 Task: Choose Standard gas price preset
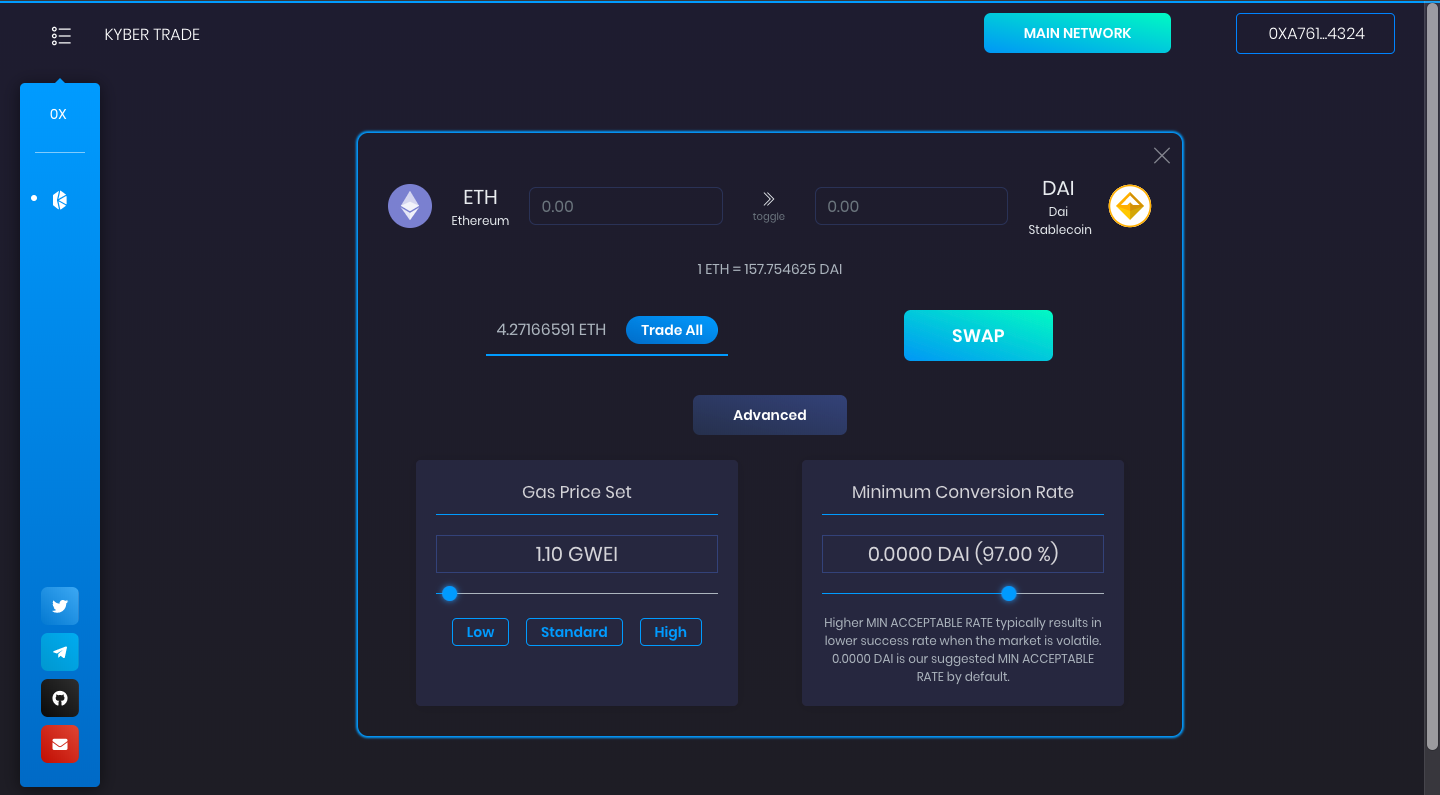pos(574,632)
